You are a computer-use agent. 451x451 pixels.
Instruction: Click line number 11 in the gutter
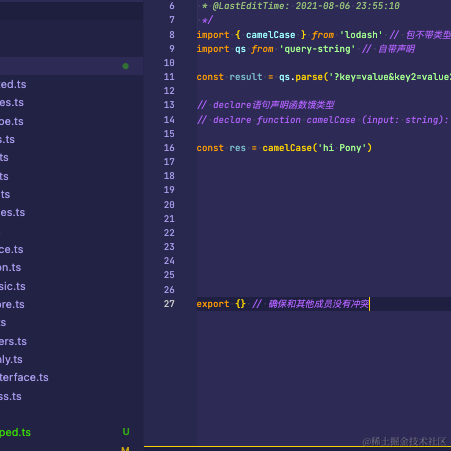coord(169,77)
